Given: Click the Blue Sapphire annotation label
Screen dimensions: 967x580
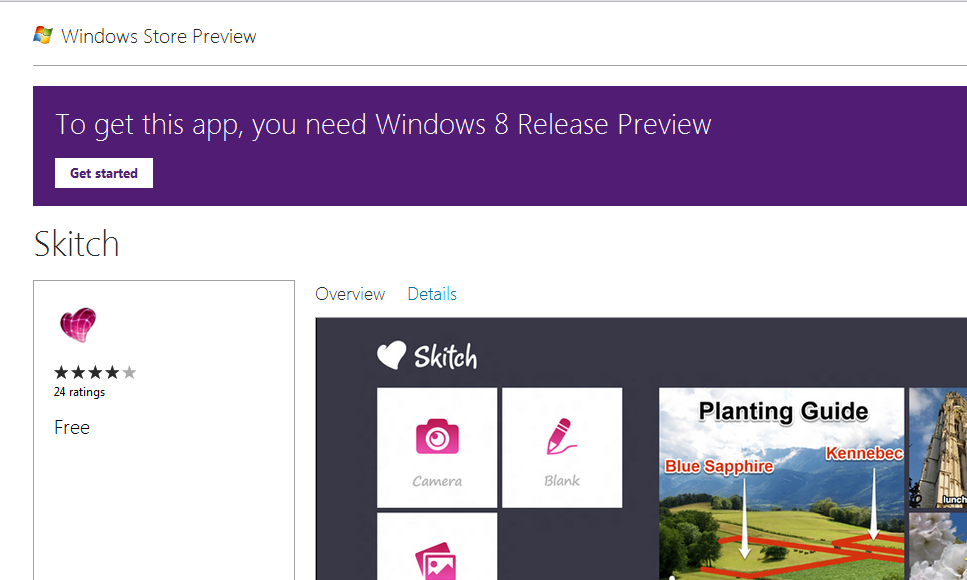Looking at the screenshot, I should pos(719,466).
